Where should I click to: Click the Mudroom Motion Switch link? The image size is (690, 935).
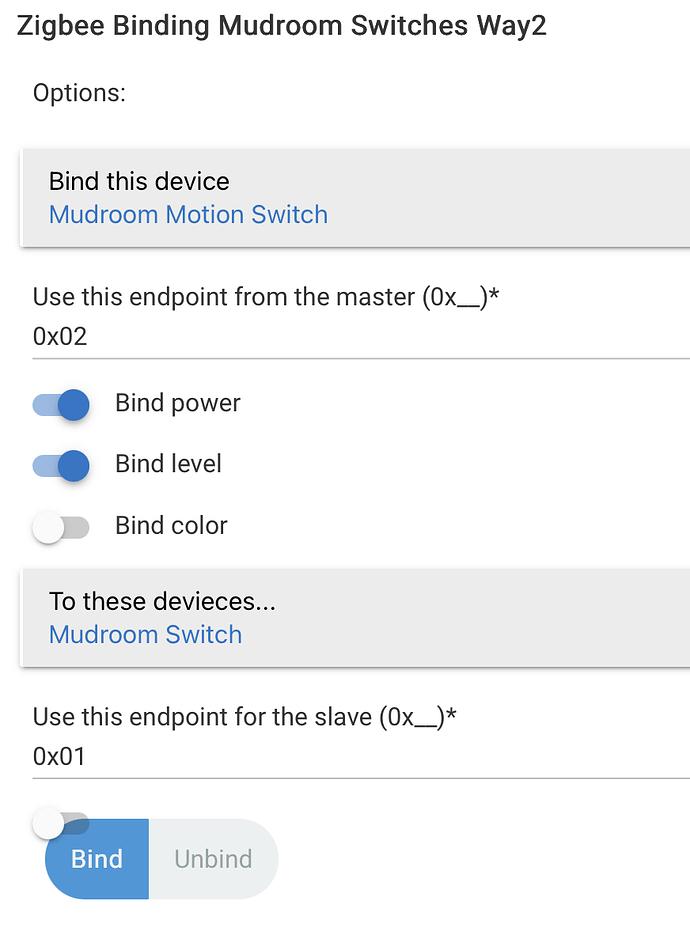[188, 215]
